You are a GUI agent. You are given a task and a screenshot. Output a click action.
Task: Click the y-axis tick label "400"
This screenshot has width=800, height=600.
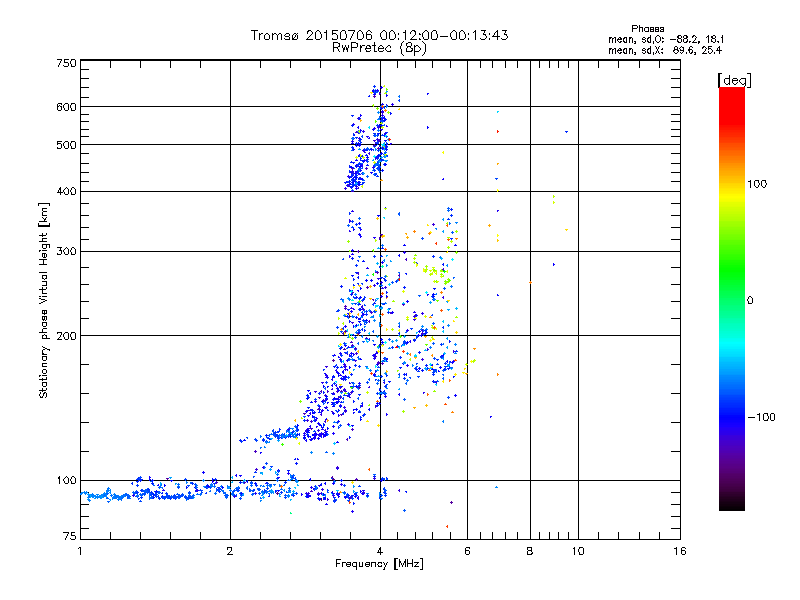[x=66, y=191]
